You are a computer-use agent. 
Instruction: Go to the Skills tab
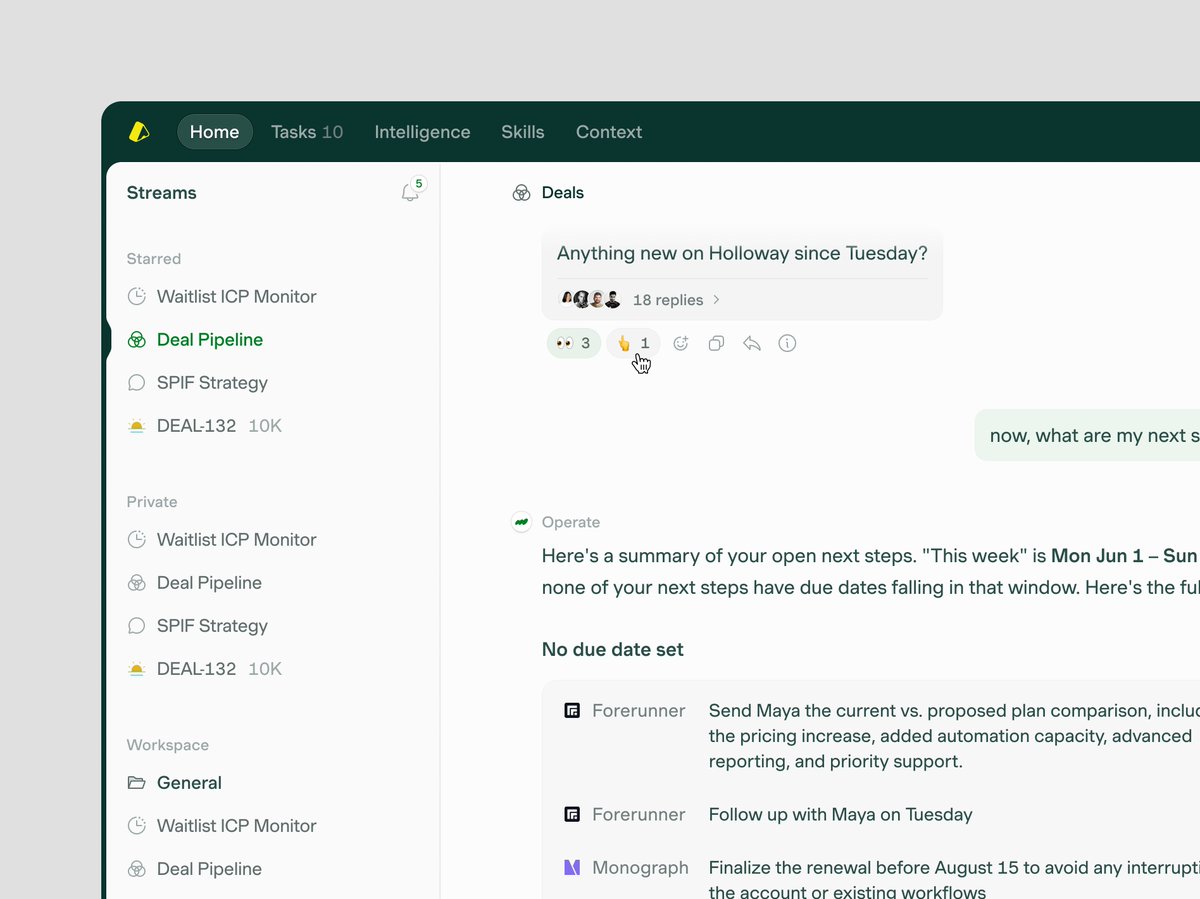[x=523, y=132]
